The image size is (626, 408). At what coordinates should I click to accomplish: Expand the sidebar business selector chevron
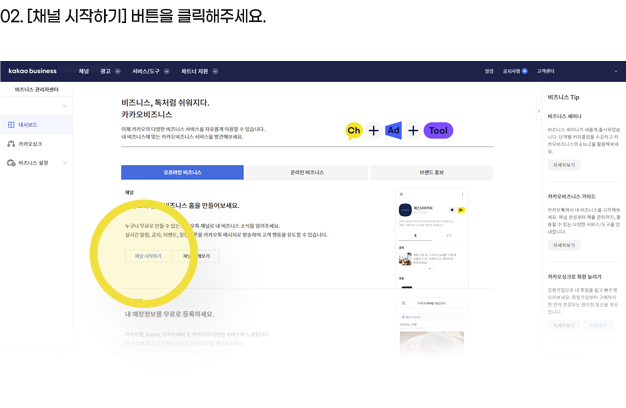[65, 106]
